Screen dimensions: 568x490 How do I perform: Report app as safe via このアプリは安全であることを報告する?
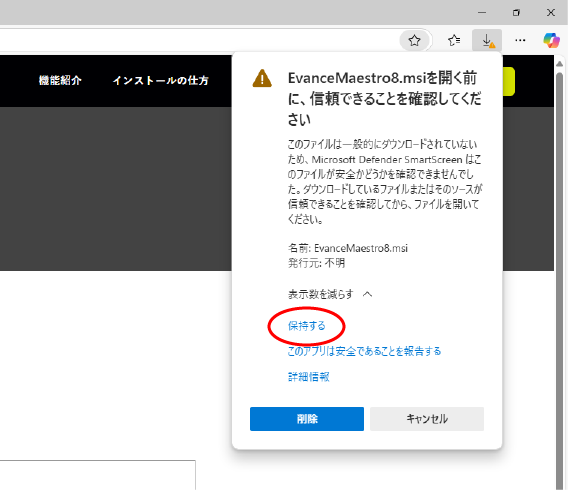364,351
